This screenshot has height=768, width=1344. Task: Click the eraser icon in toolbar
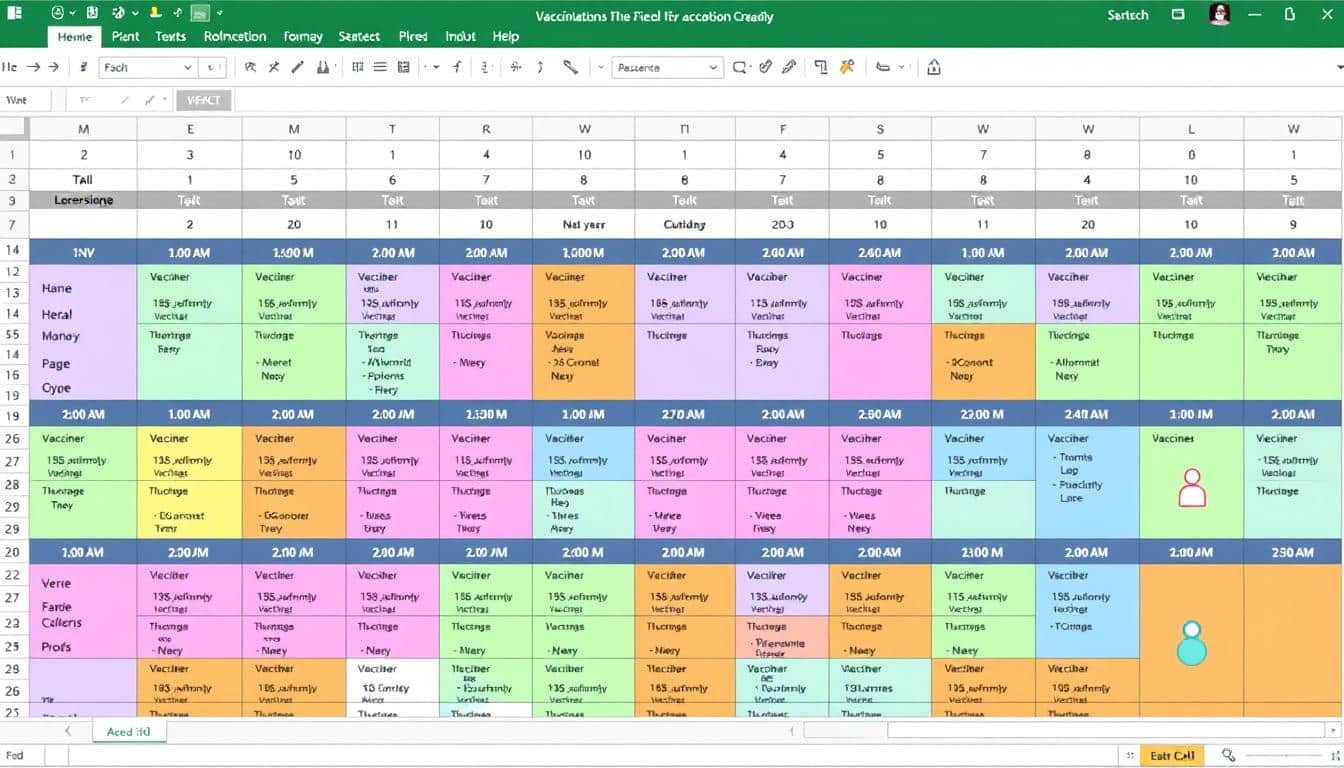(883, 67)
